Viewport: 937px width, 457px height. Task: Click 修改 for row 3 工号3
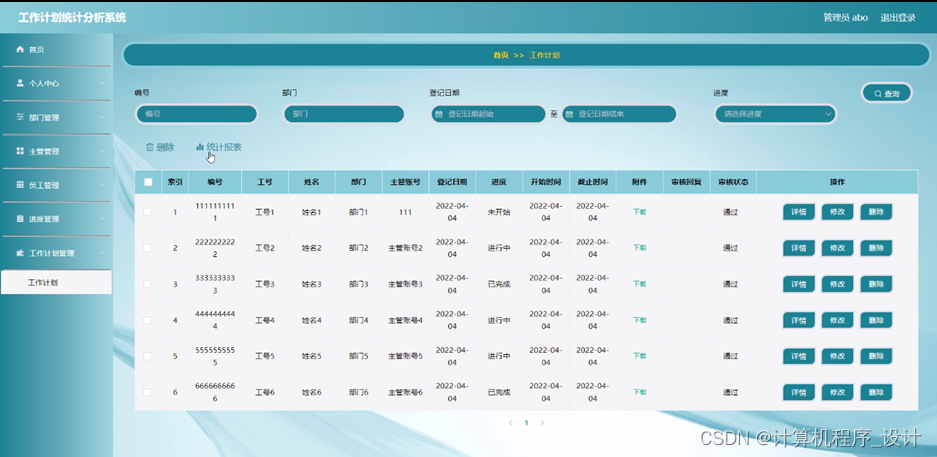click(837, 284)
